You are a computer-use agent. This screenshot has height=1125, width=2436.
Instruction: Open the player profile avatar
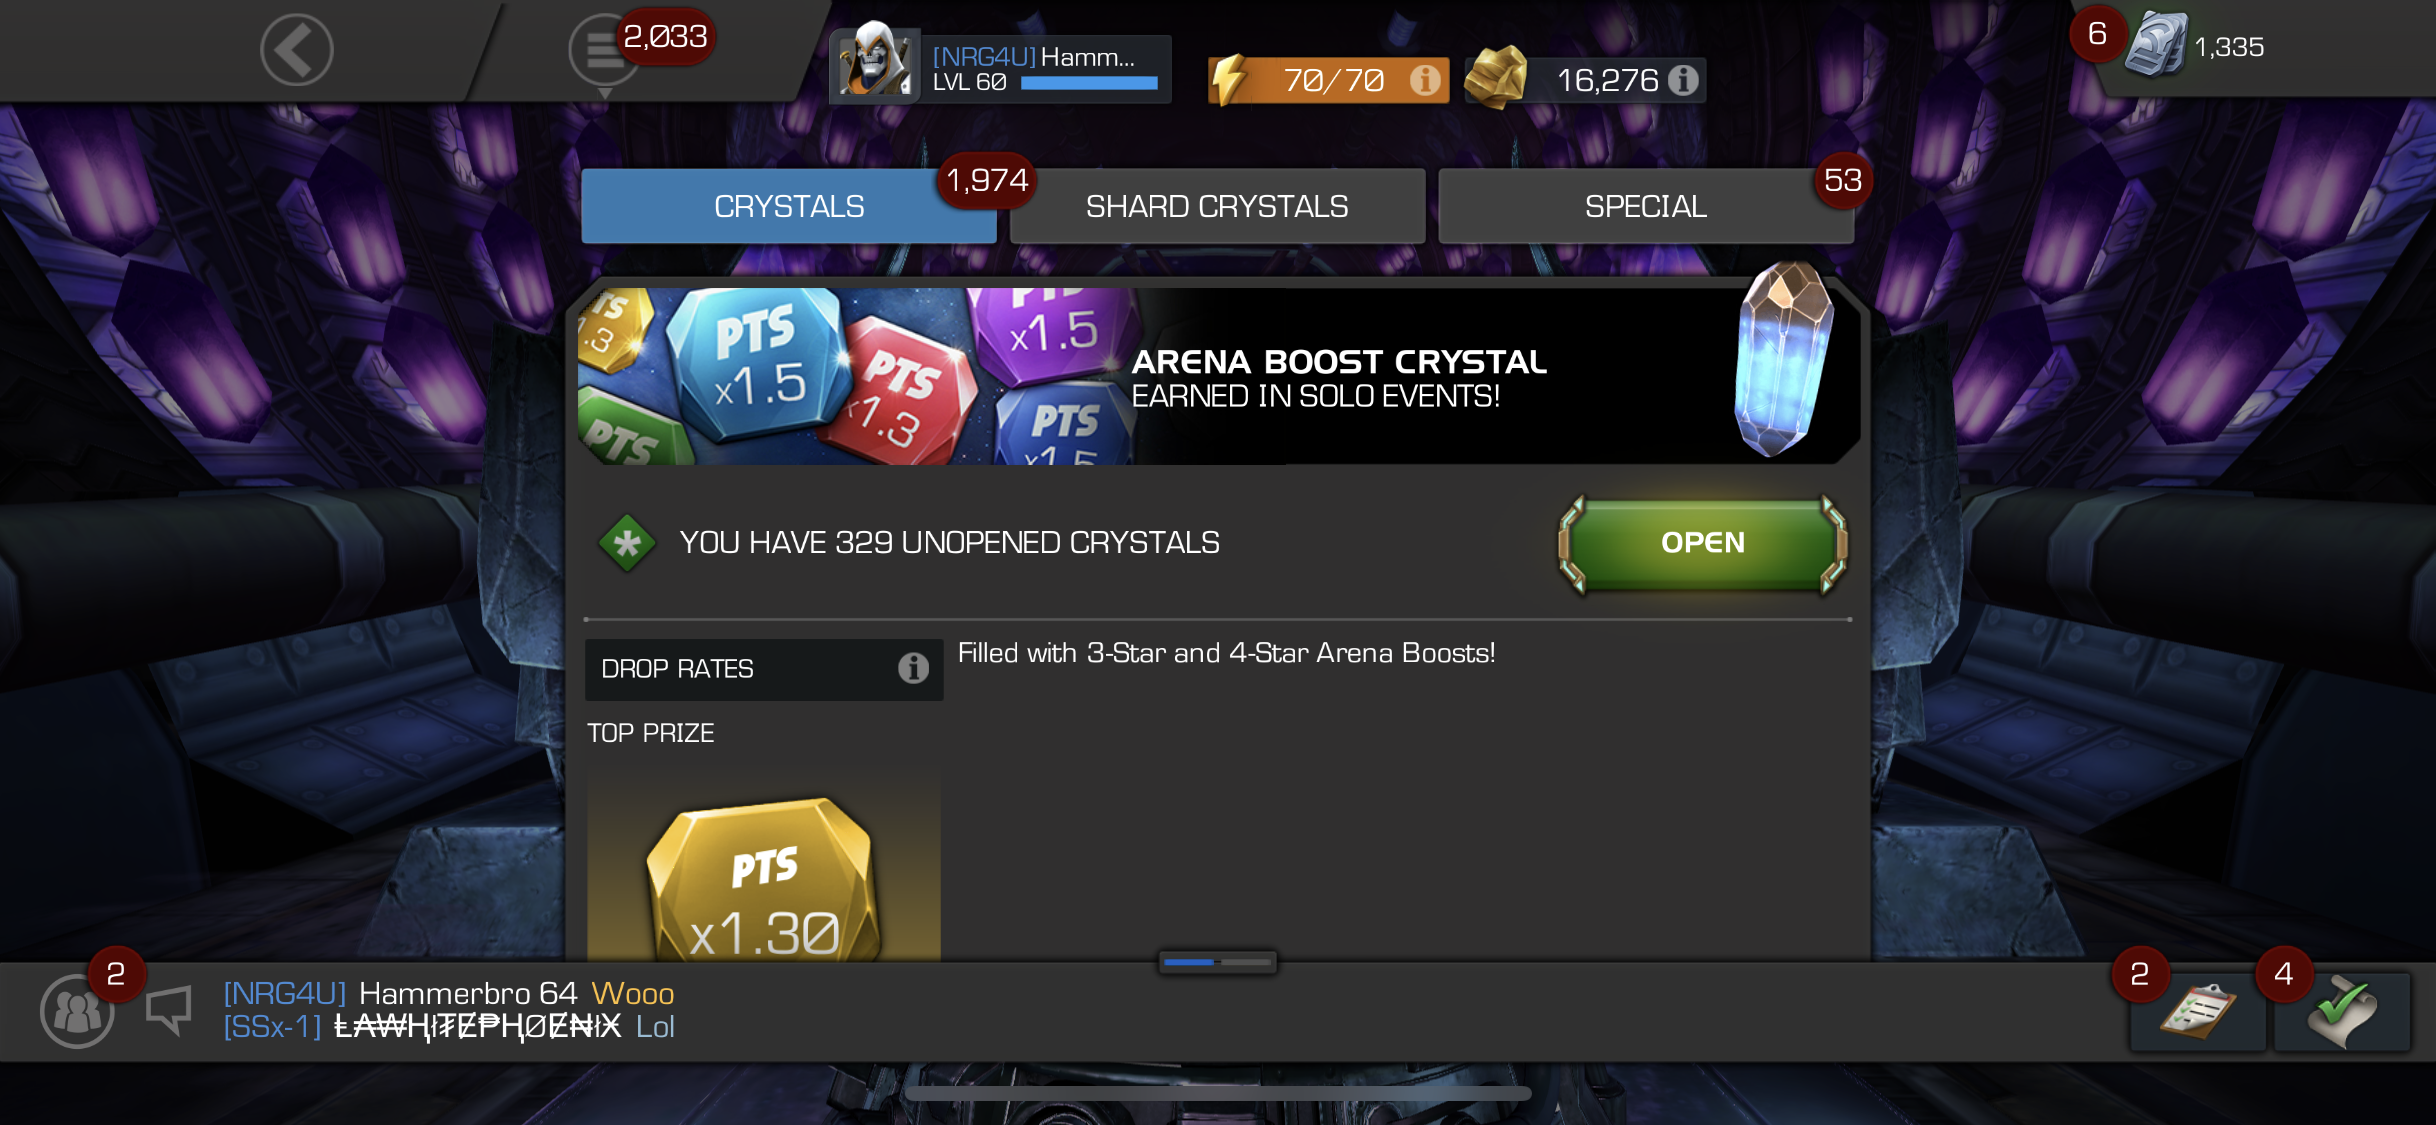pos(874,60)
